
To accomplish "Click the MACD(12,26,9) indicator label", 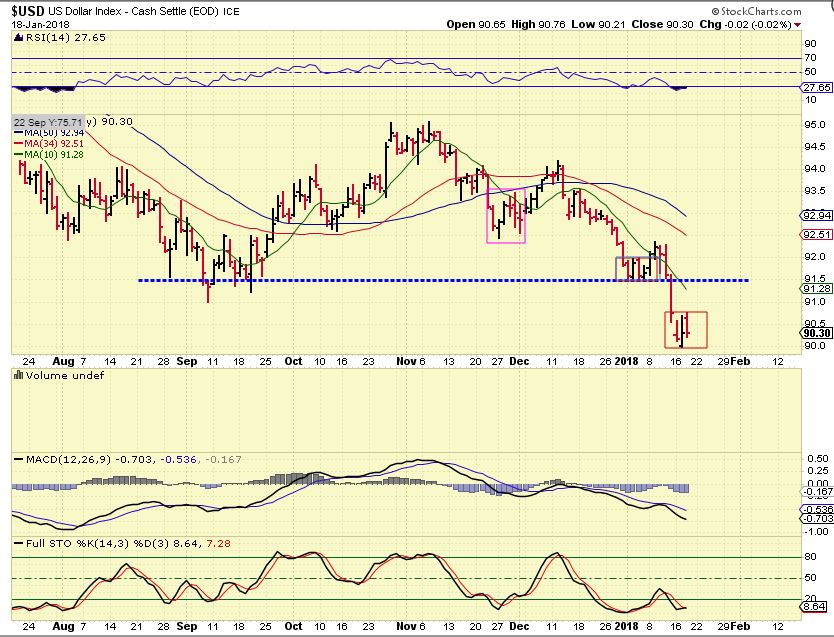I will [60, 458].
